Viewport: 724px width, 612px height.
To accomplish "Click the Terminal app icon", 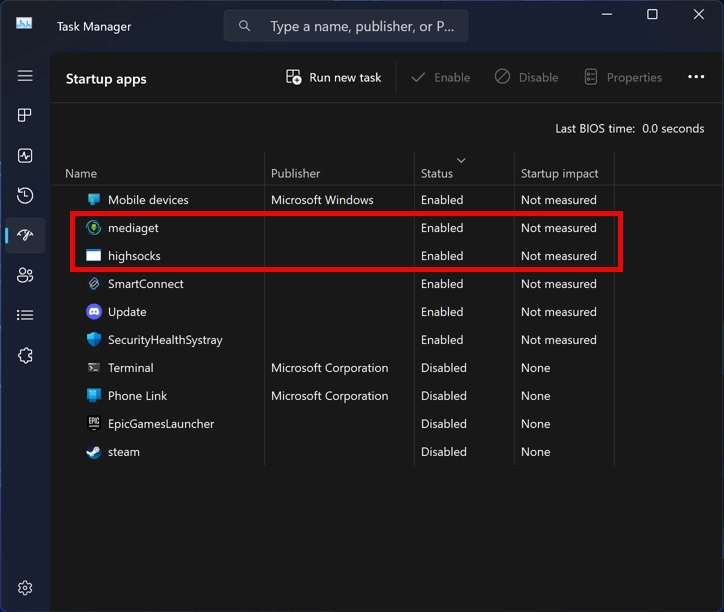I will (94, 368).
